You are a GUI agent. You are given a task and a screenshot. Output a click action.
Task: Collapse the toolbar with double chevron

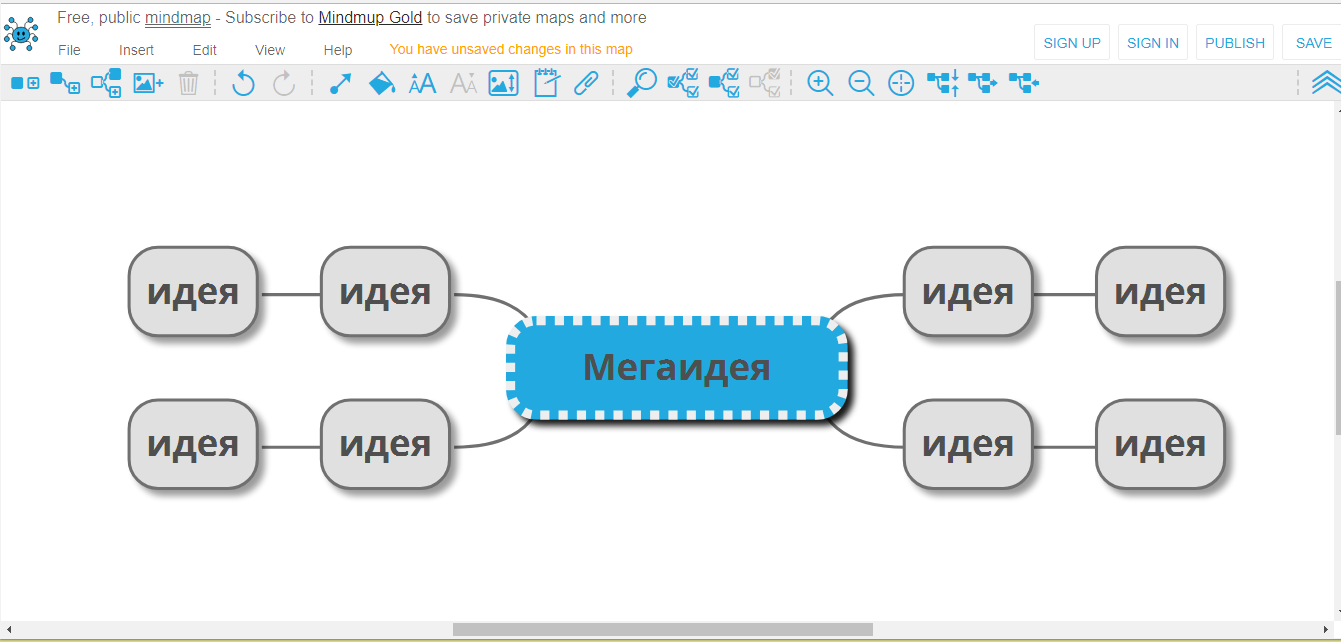coord(1325,83)
